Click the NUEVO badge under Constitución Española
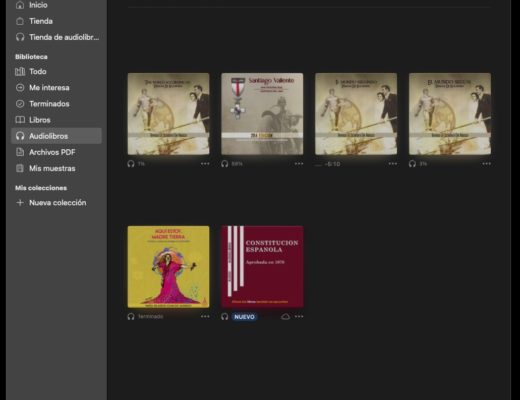The image size is (520, 400). pyautogui.click(x=244, y=317)
